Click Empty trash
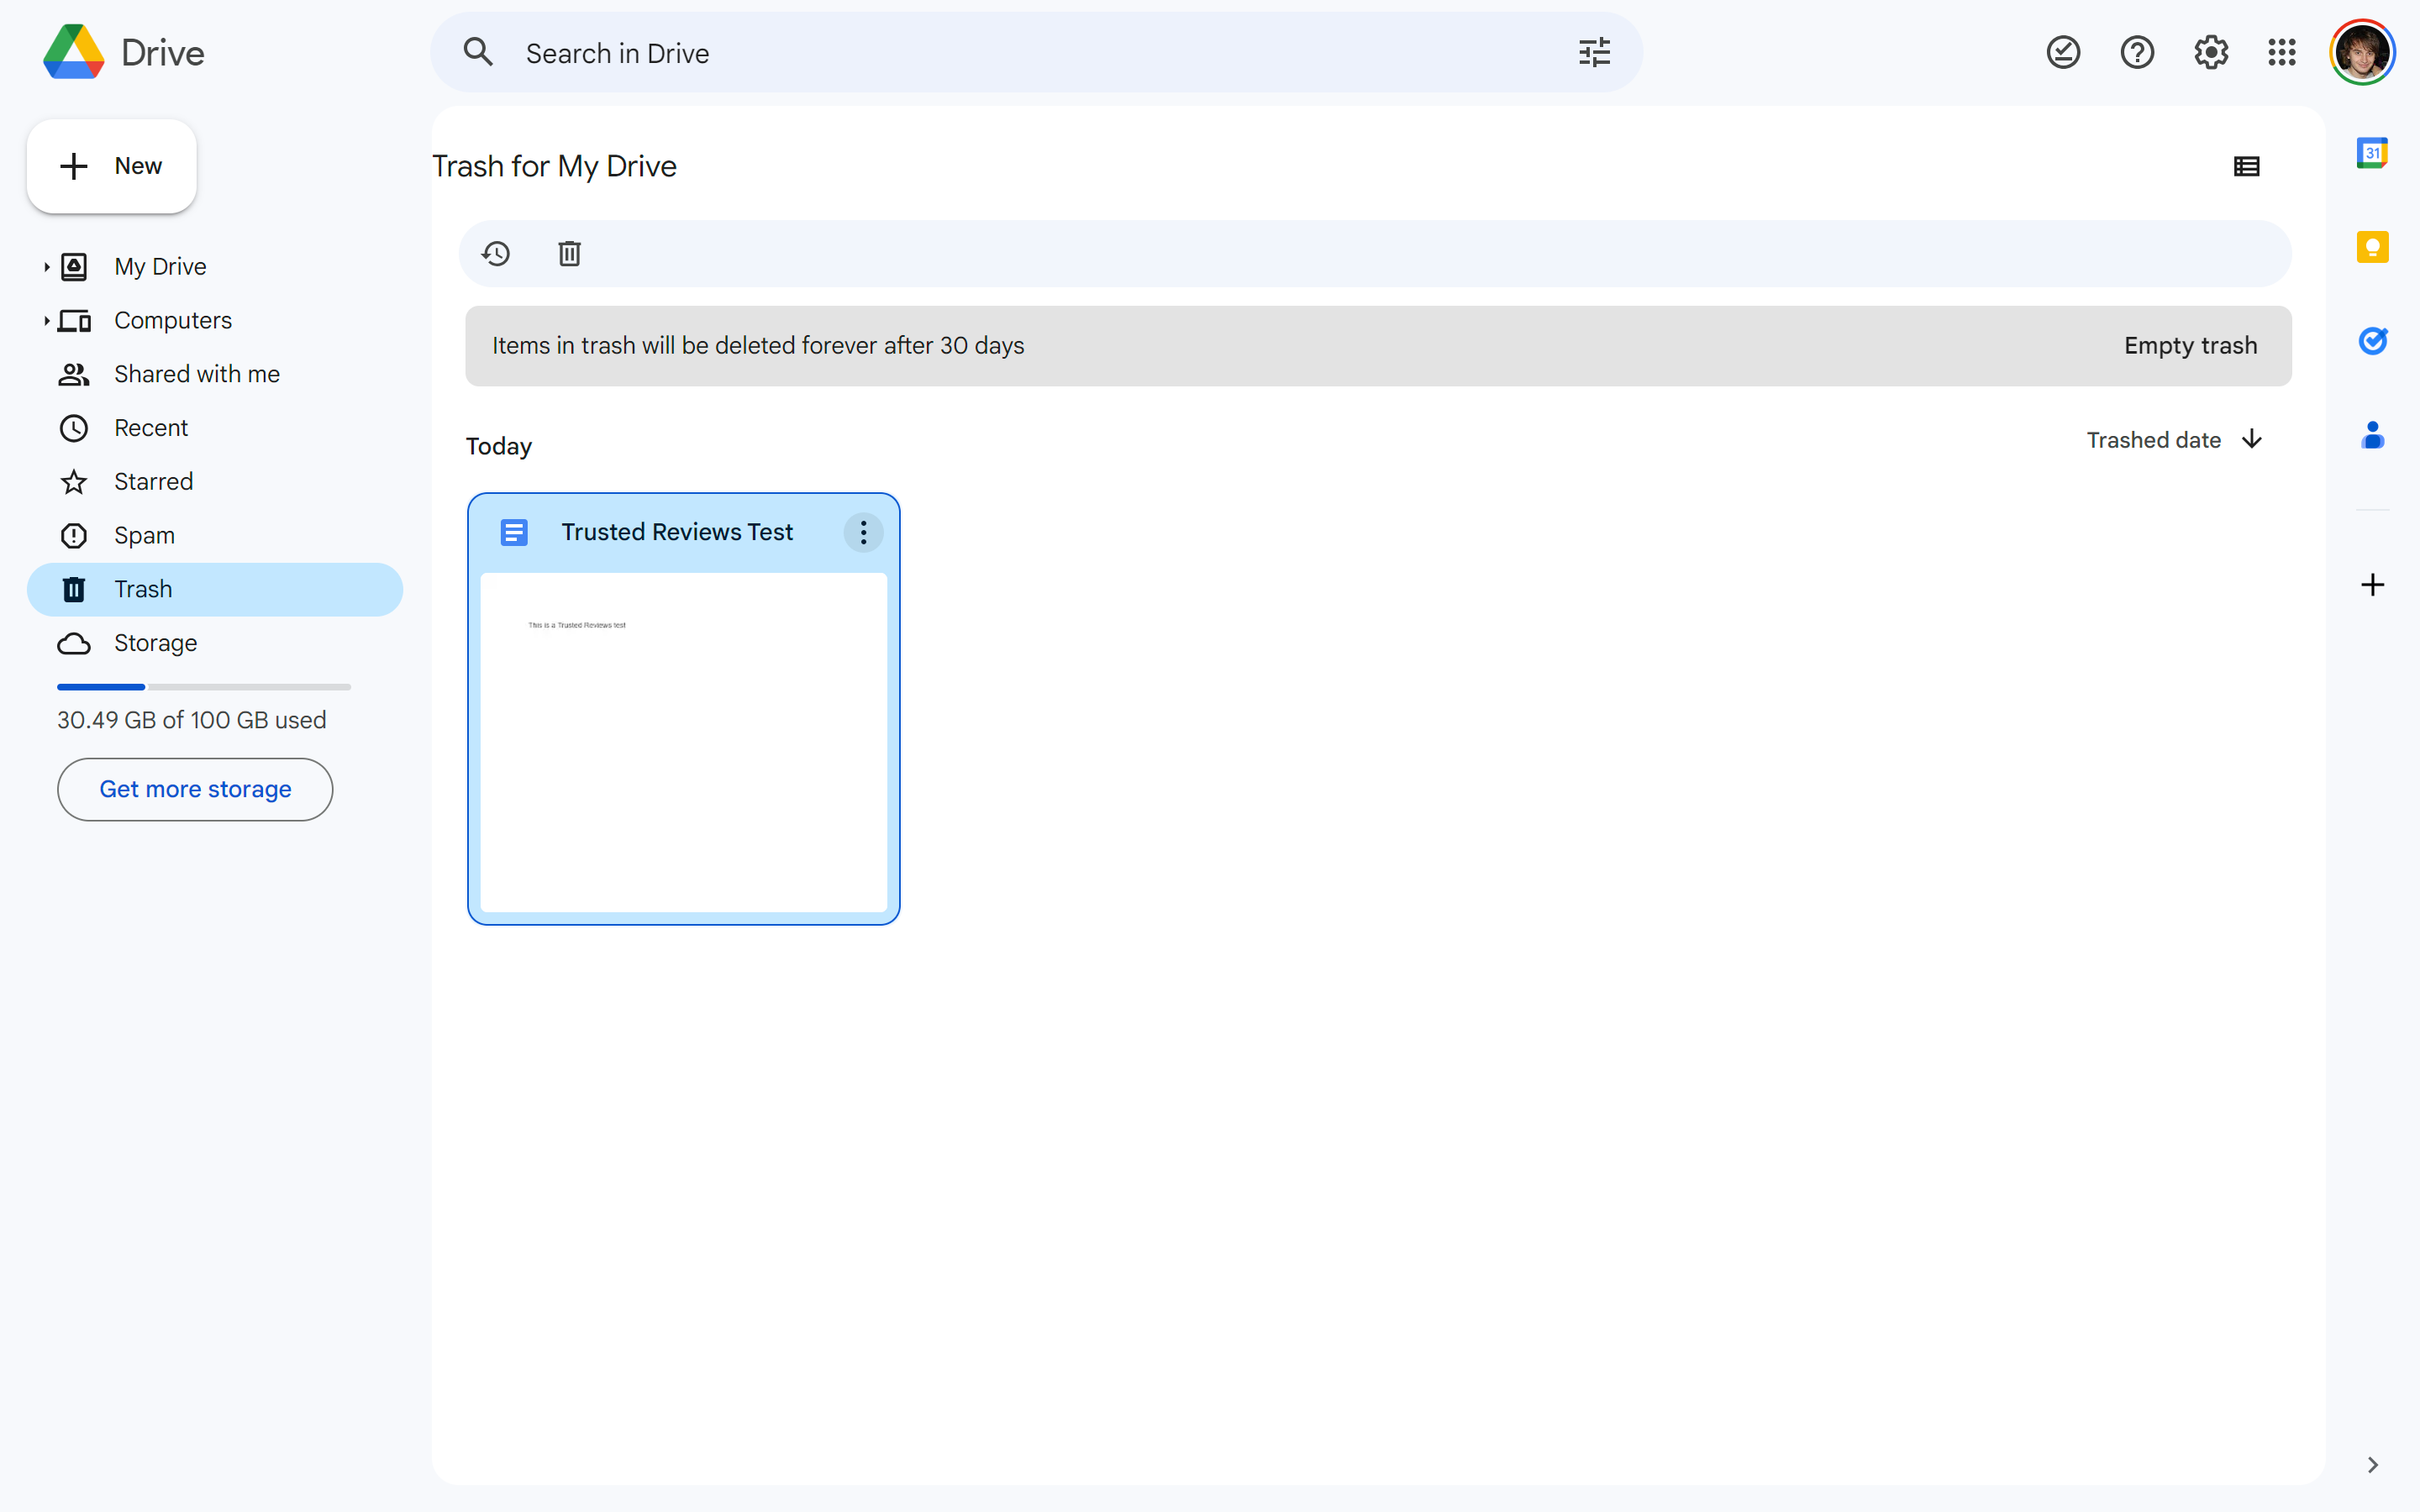The width and height of the screenshot is (2420, 1512). [2191, 346]
